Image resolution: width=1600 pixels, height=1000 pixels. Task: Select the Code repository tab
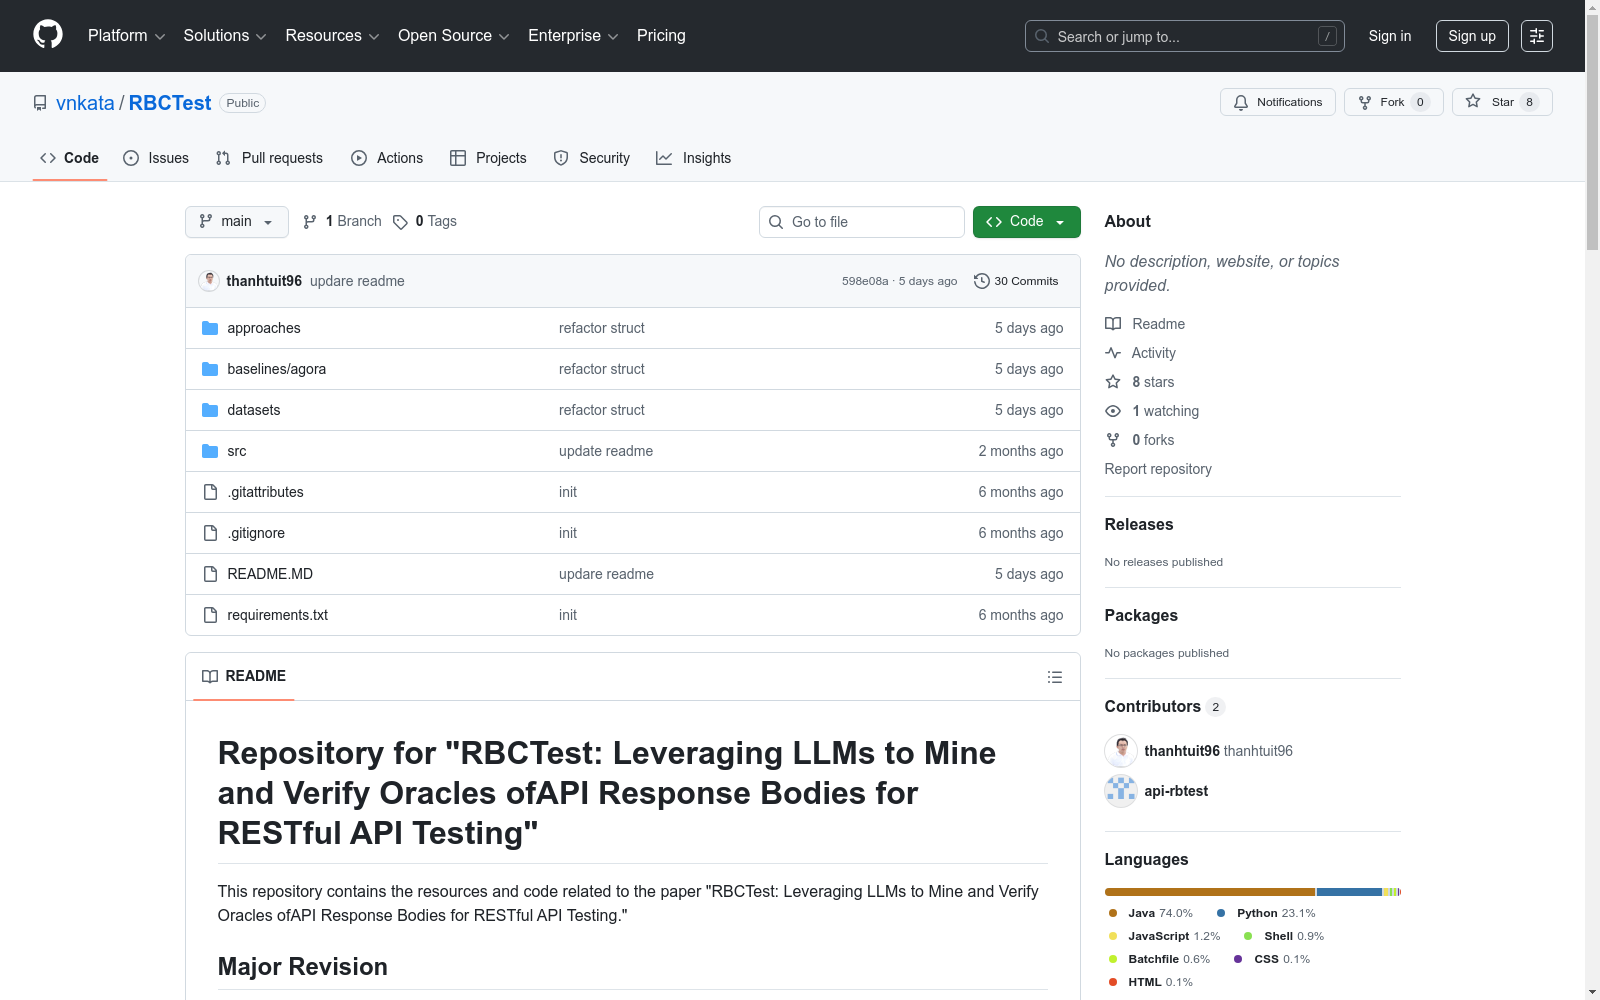tap(70, 158)
